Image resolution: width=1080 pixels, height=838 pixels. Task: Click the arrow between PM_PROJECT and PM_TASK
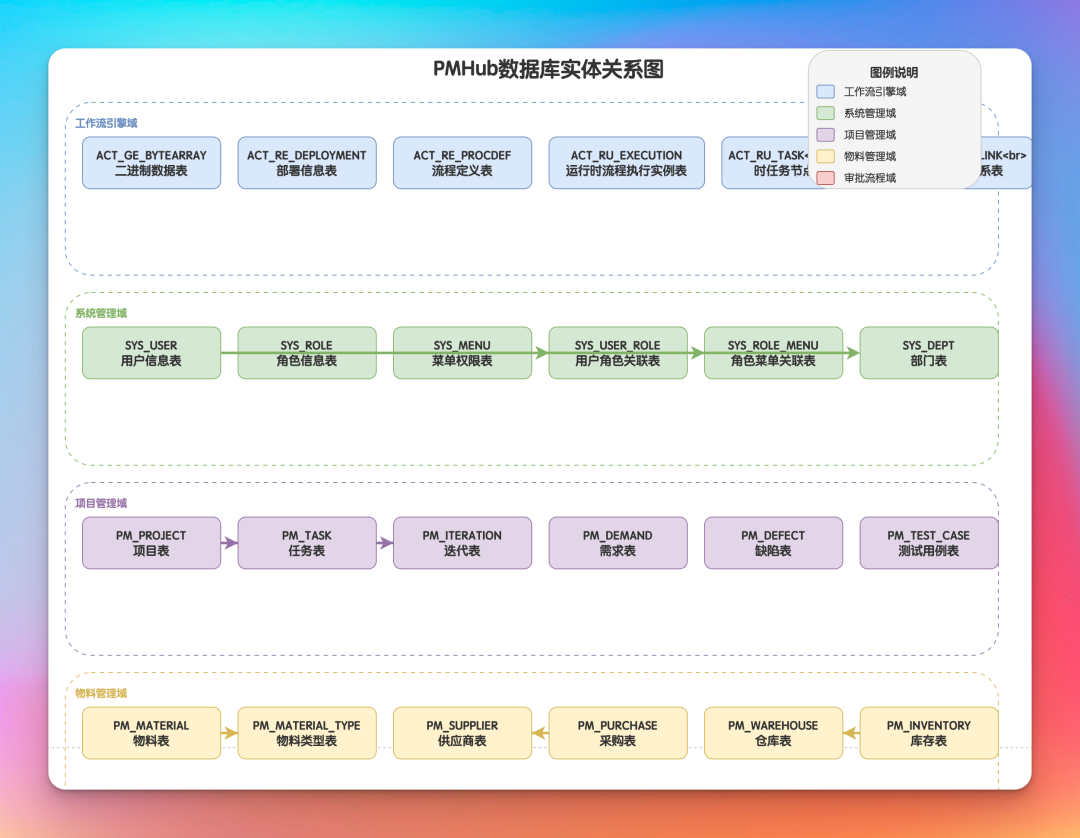pyautogui.click(x=229, y=543)
